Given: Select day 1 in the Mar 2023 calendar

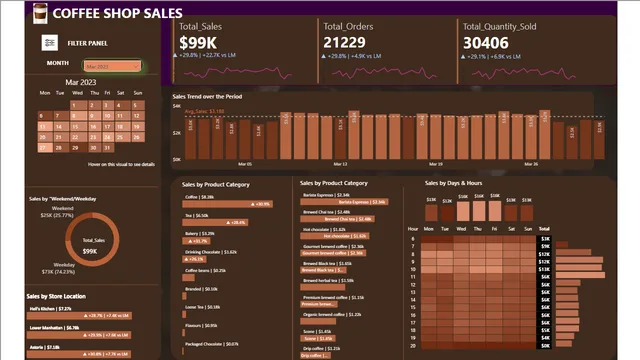Looking at the screenshot, I should pyautogui.click(x=78, y=105).
